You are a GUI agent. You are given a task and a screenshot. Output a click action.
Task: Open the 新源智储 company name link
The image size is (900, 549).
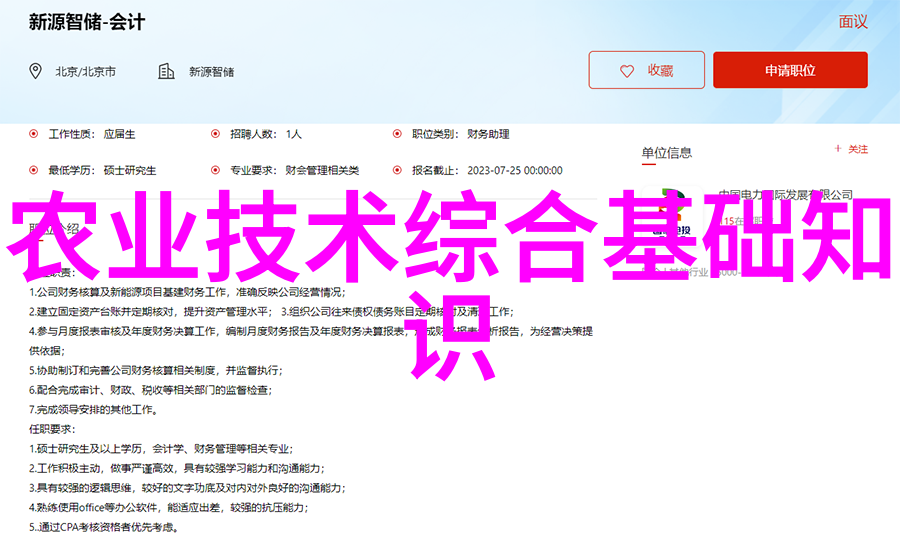coord(209,72)
